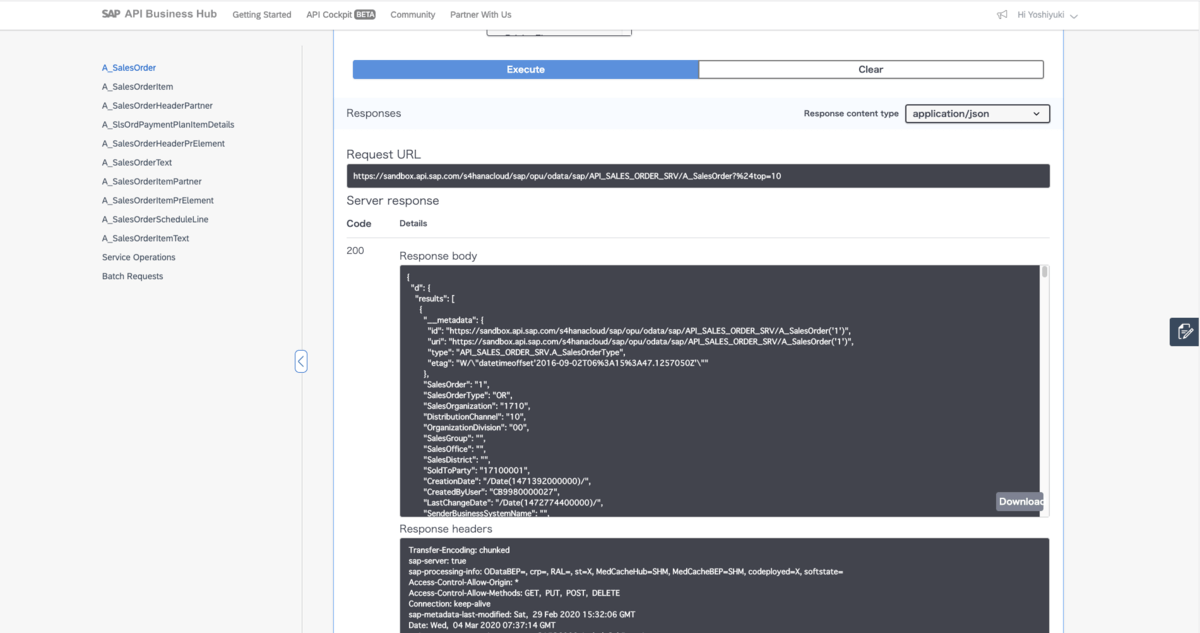
Task: Click the "etag" line in response body
Action: tap(568, 363)
